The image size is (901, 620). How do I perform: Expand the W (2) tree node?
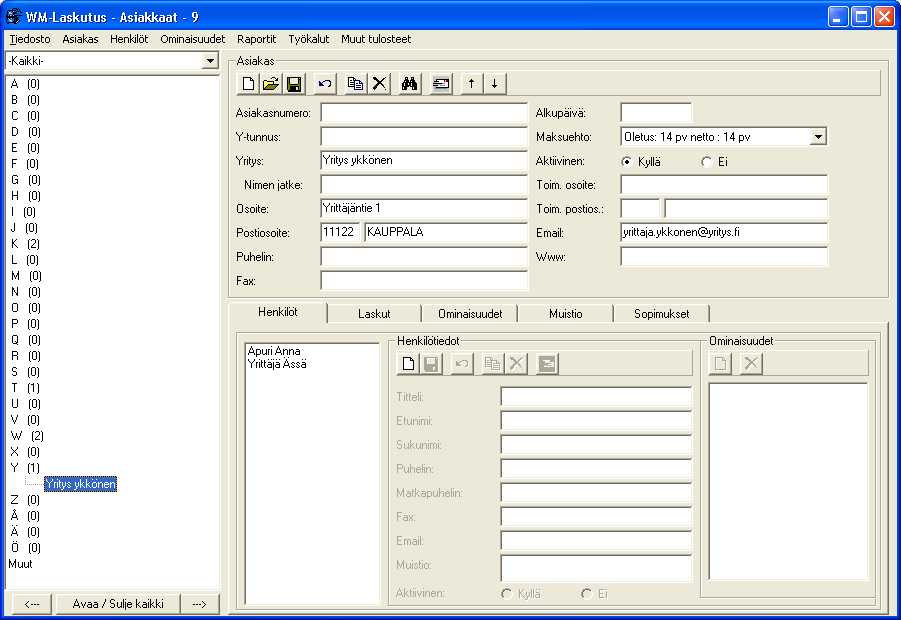(27, 436)
